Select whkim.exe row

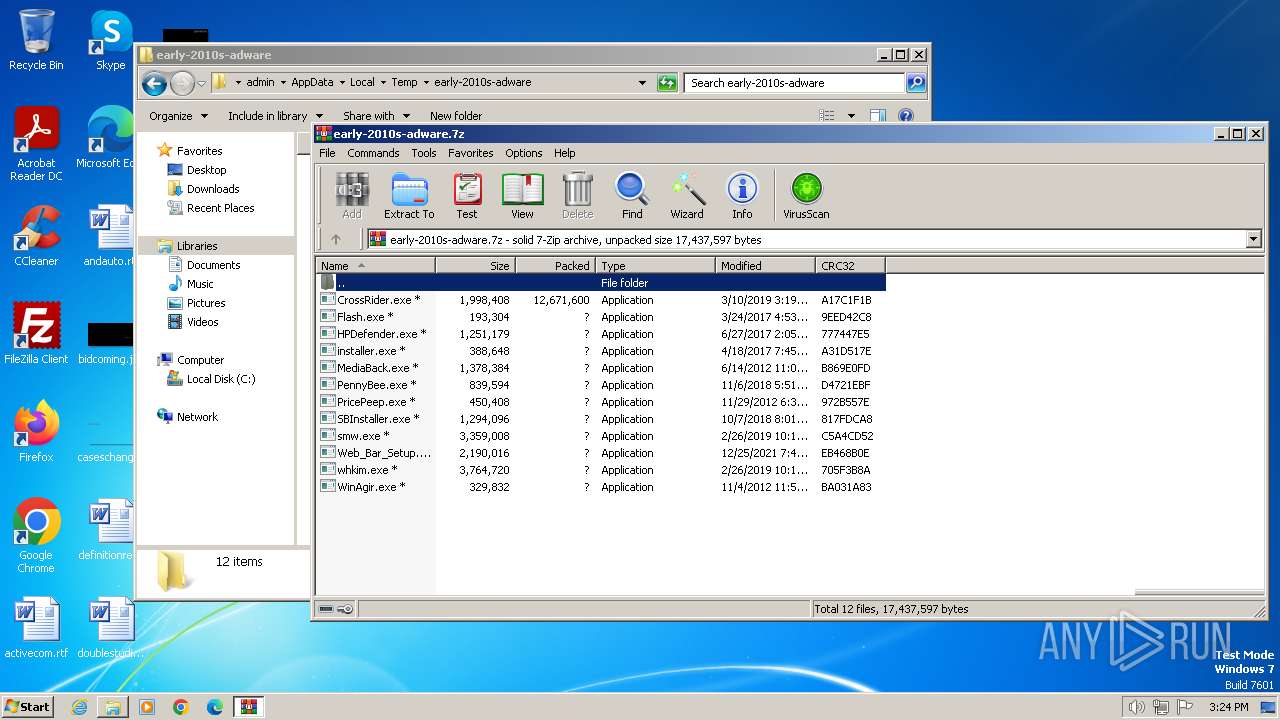point(601,470)
